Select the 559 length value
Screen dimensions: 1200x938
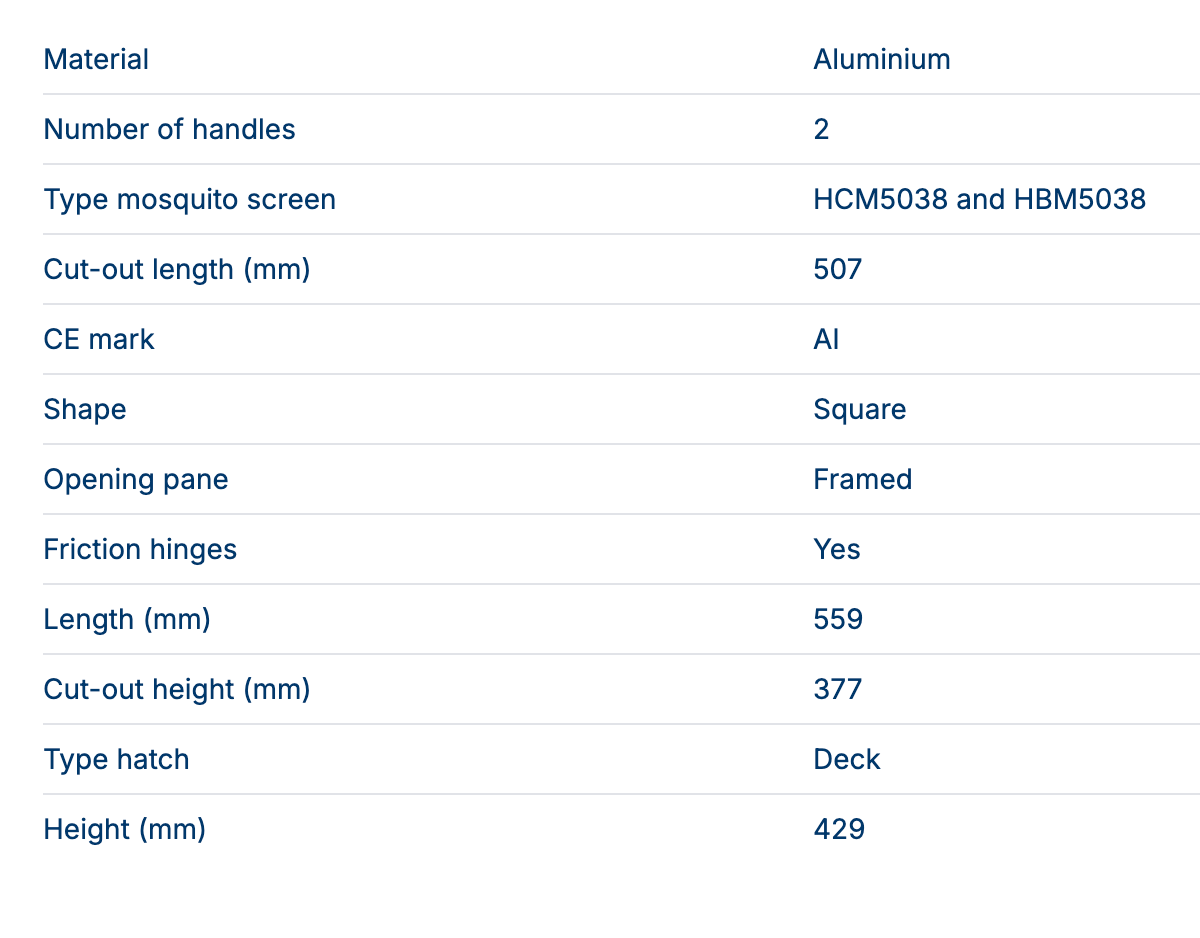pyautogui.click(x=838, y=620)
